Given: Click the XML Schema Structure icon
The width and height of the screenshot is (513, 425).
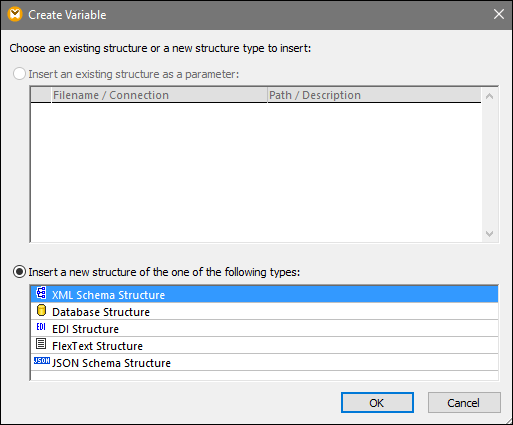Looking at the screenshot, I should pos(41,293).
